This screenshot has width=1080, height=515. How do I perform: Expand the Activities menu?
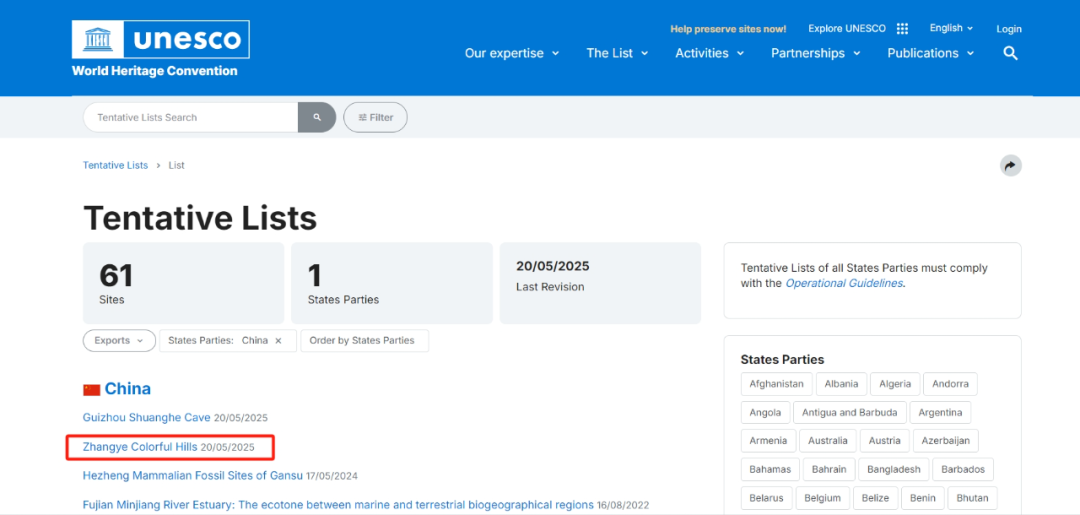709,53
